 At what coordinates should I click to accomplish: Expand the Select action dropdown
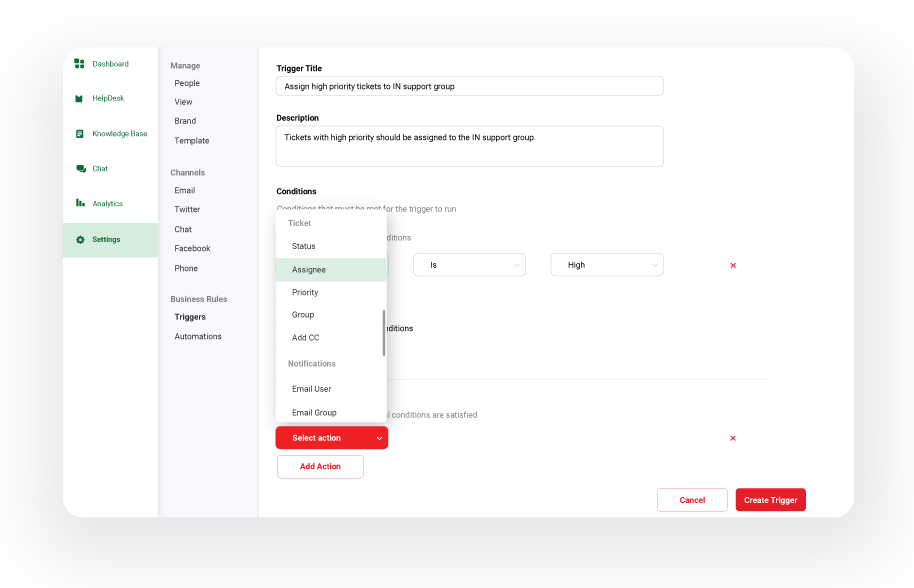(x=331, y=437)
